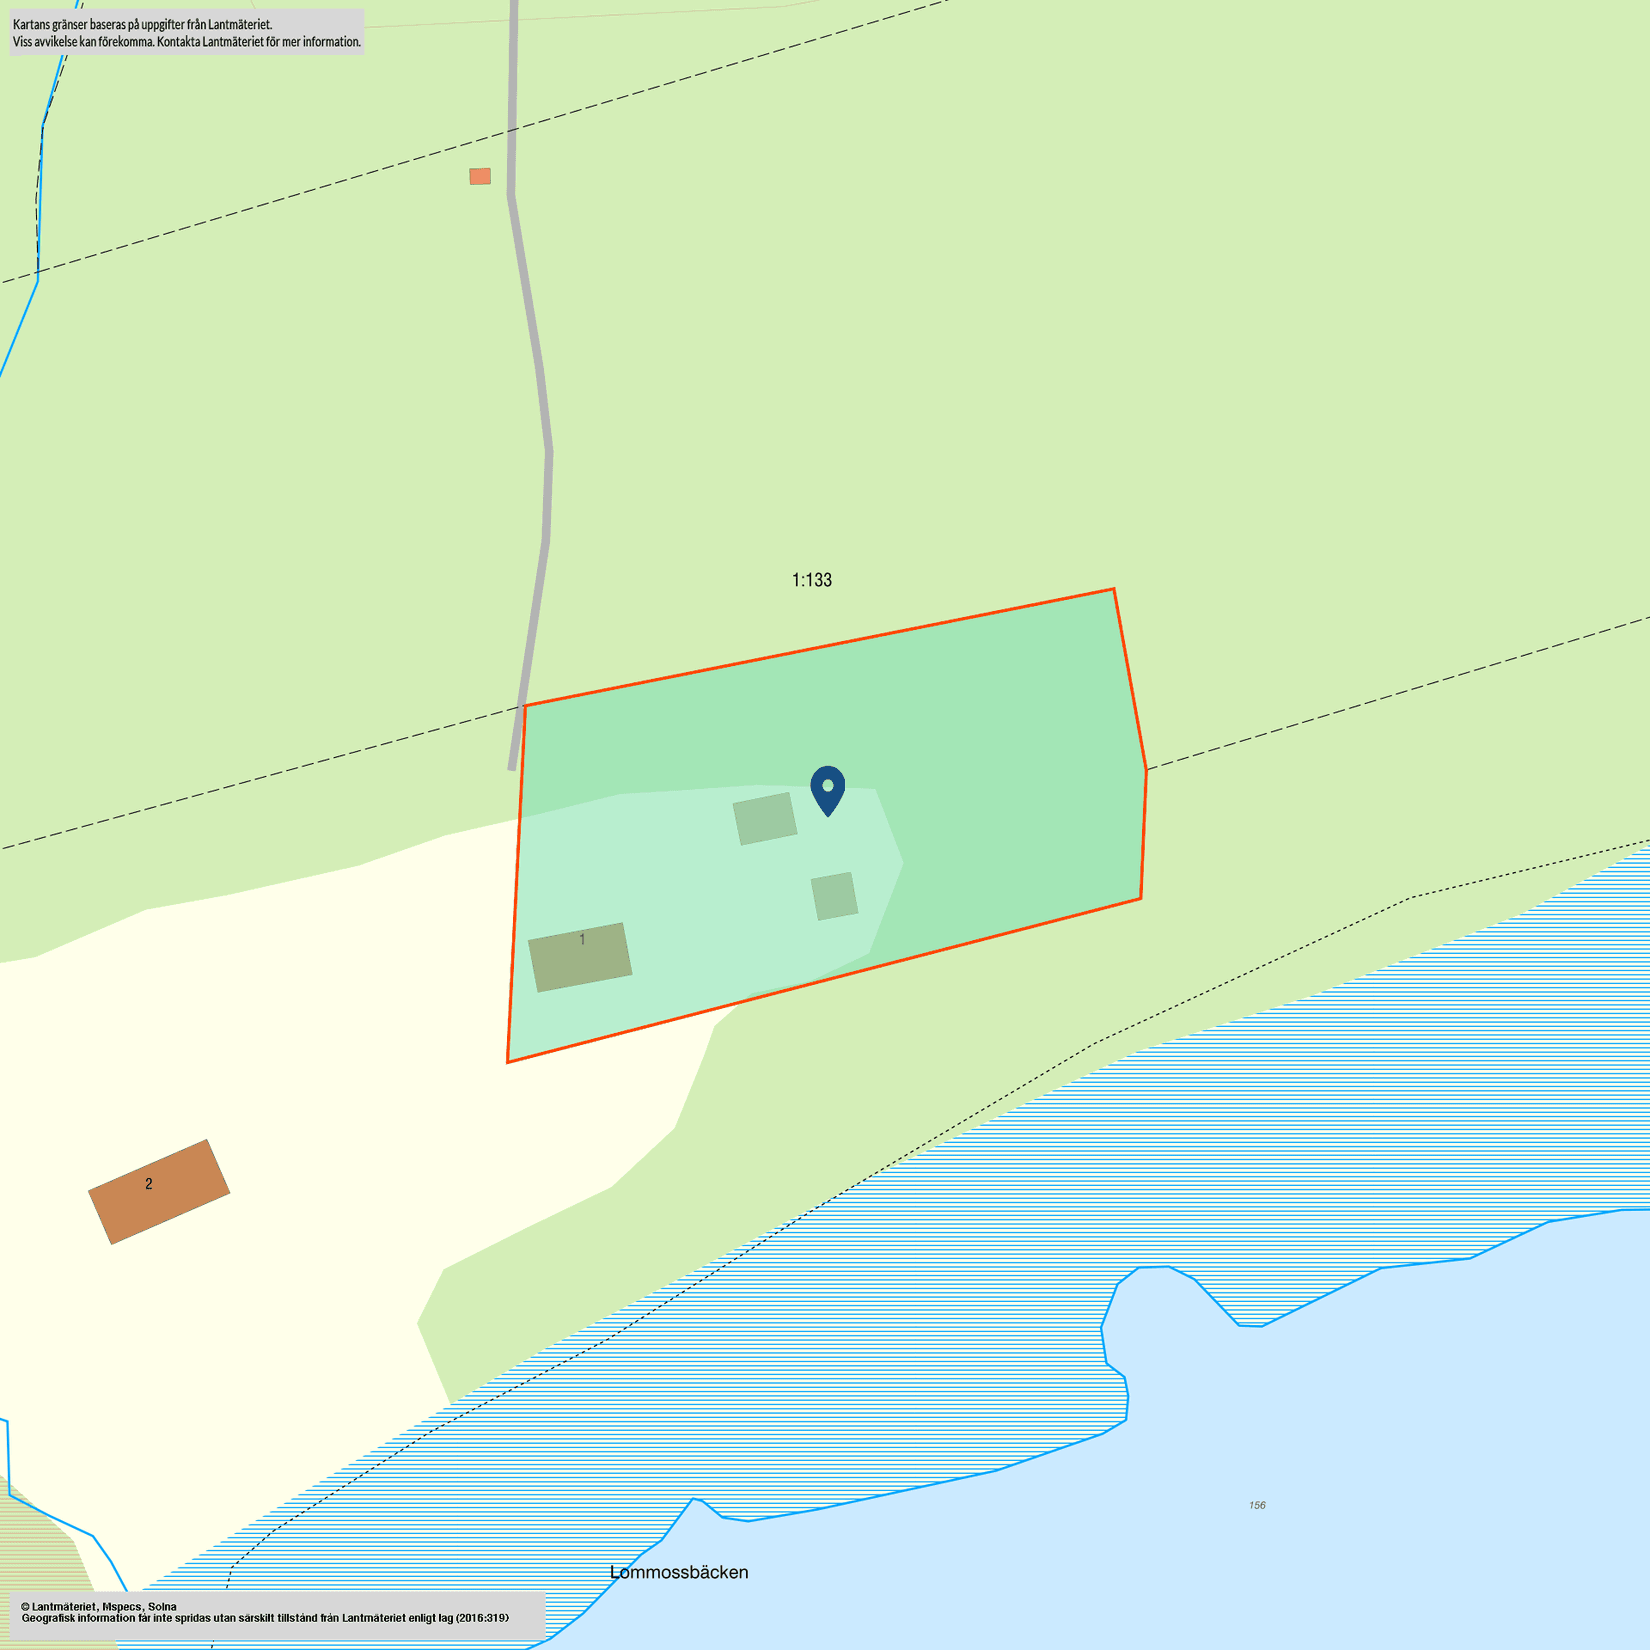Click the Lantmäteriet boundary notice at top
Screen dimensions: 1650x1650
click(187, 32)
